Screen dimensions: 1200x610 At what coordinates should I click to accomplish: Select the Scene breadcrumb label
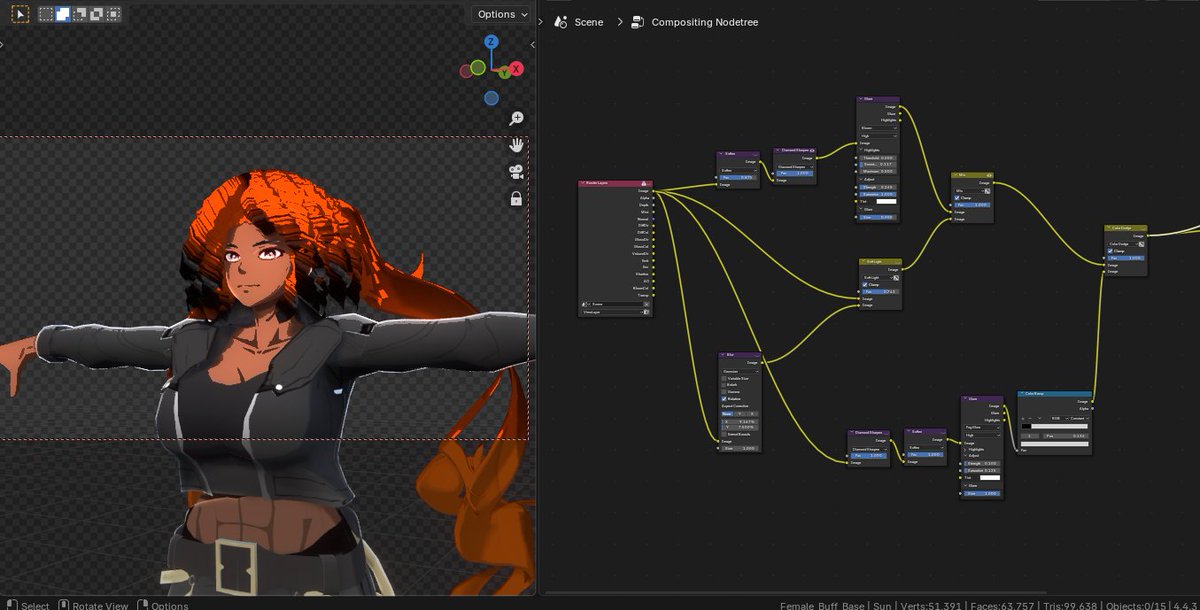589,22
